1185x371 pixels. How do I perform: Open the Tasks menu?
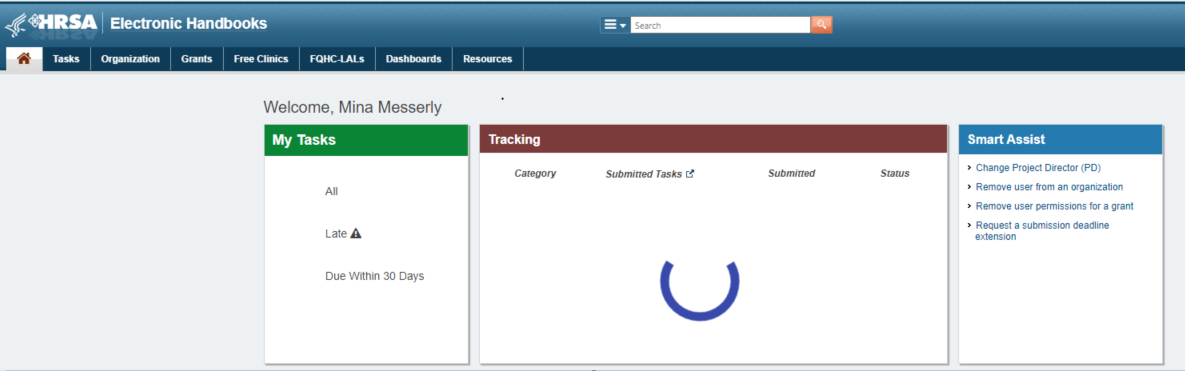pyautogui.click(x=67, y=59)
